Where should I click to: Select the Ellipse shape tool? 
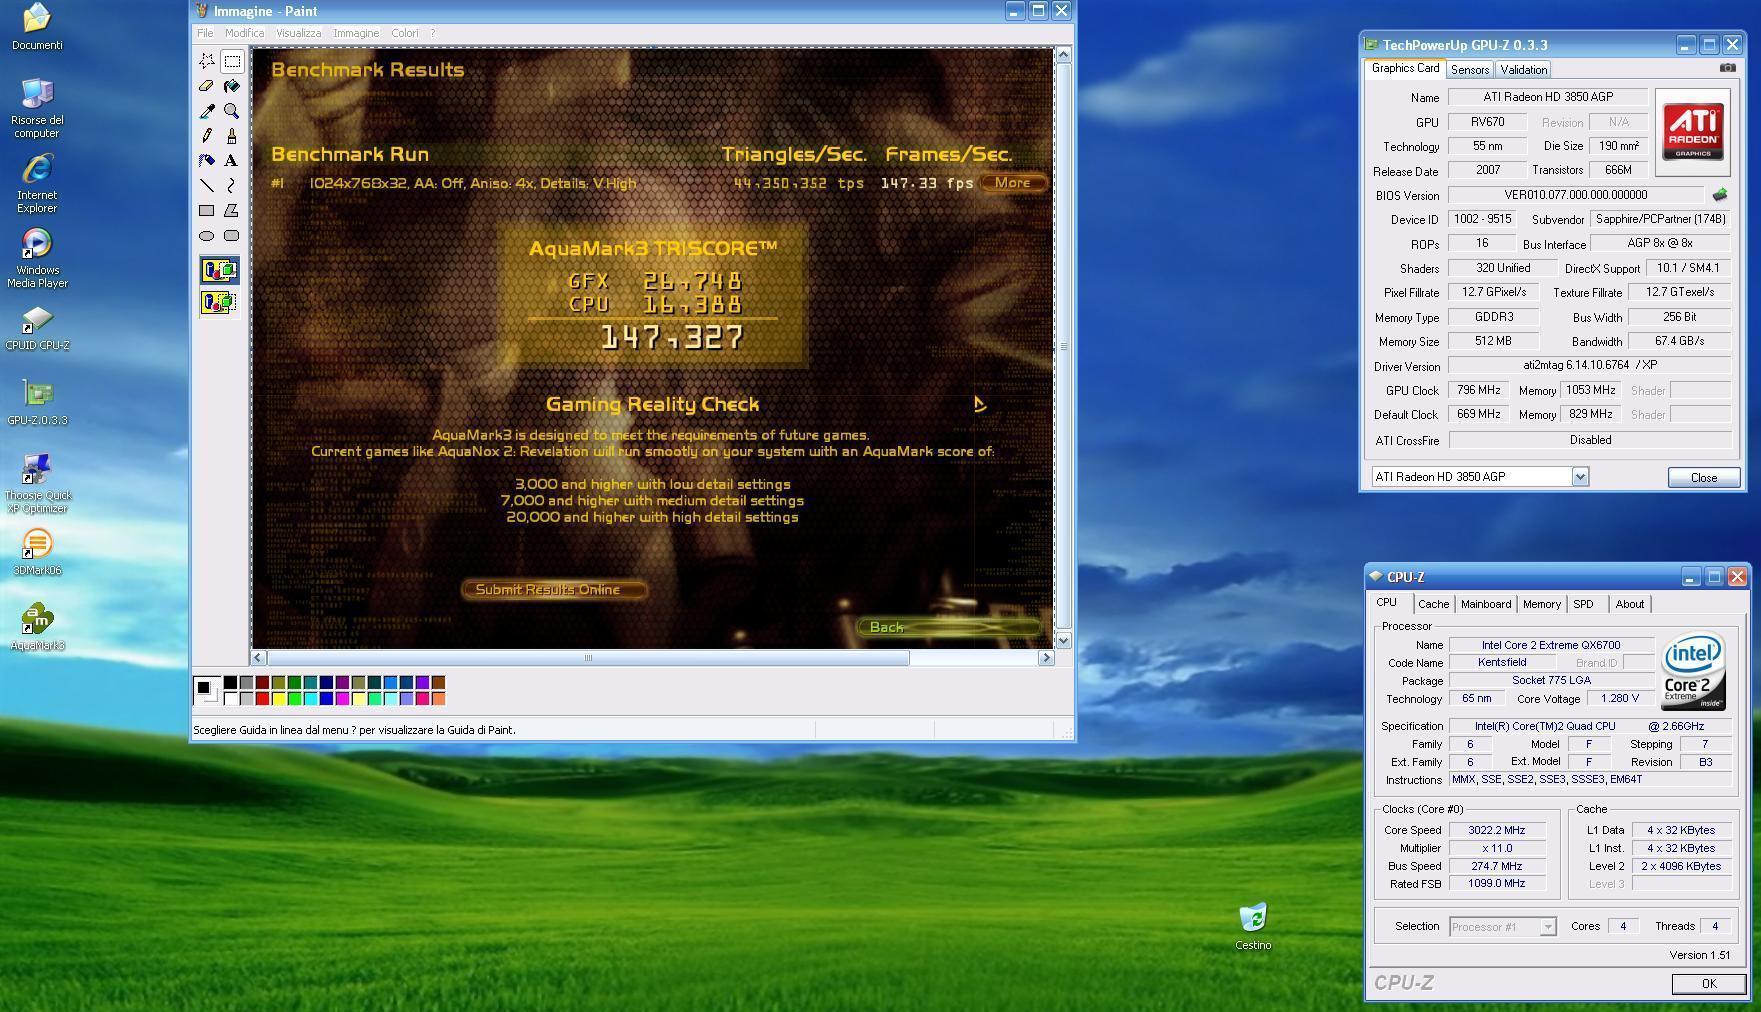[x=207, y=236]
